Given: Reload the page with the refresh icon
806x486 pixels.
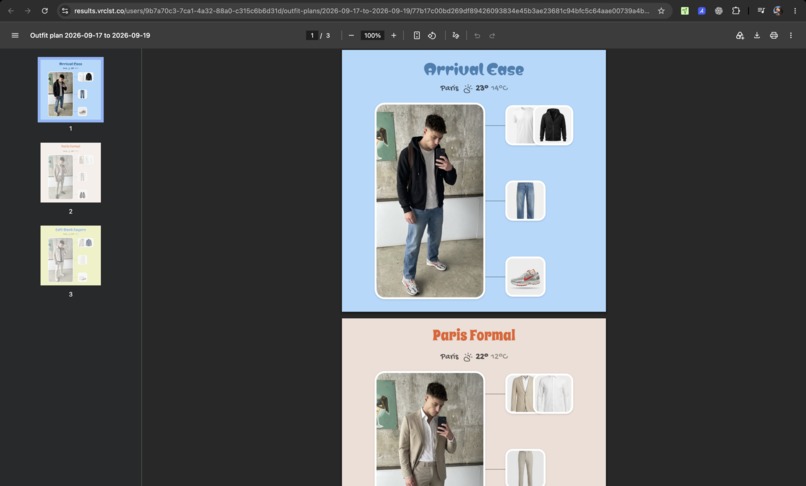Looking at the screenshot, I should click(x=45, y=11).
